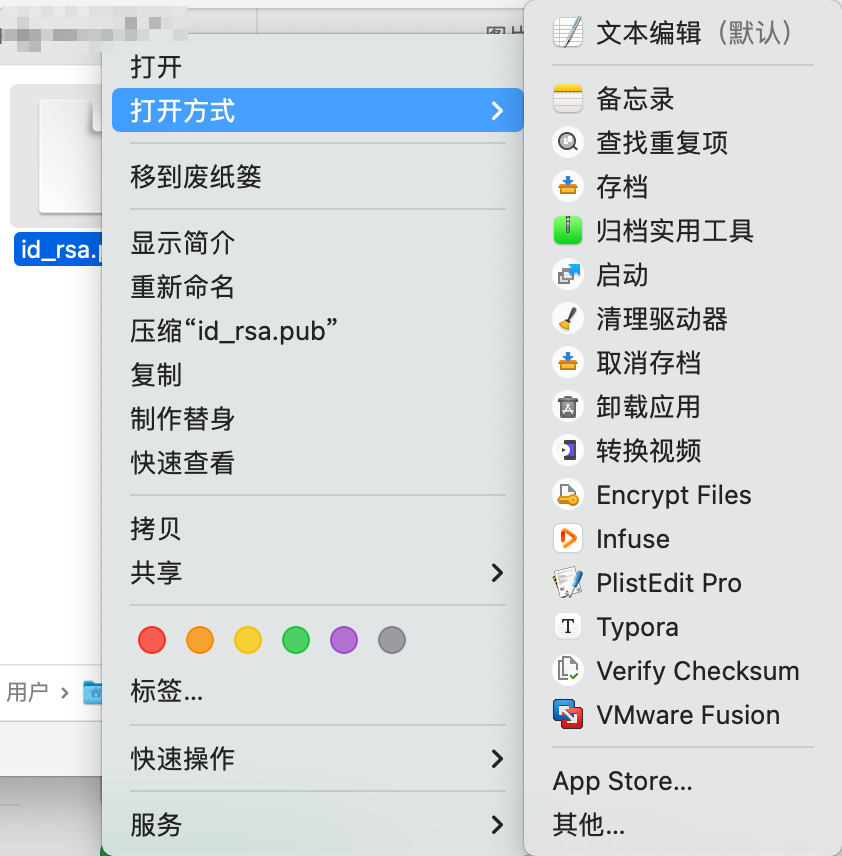Screen dimensions: 842x856
Task: Expand the 共享 submenu chevron
Action: [497, 573]
